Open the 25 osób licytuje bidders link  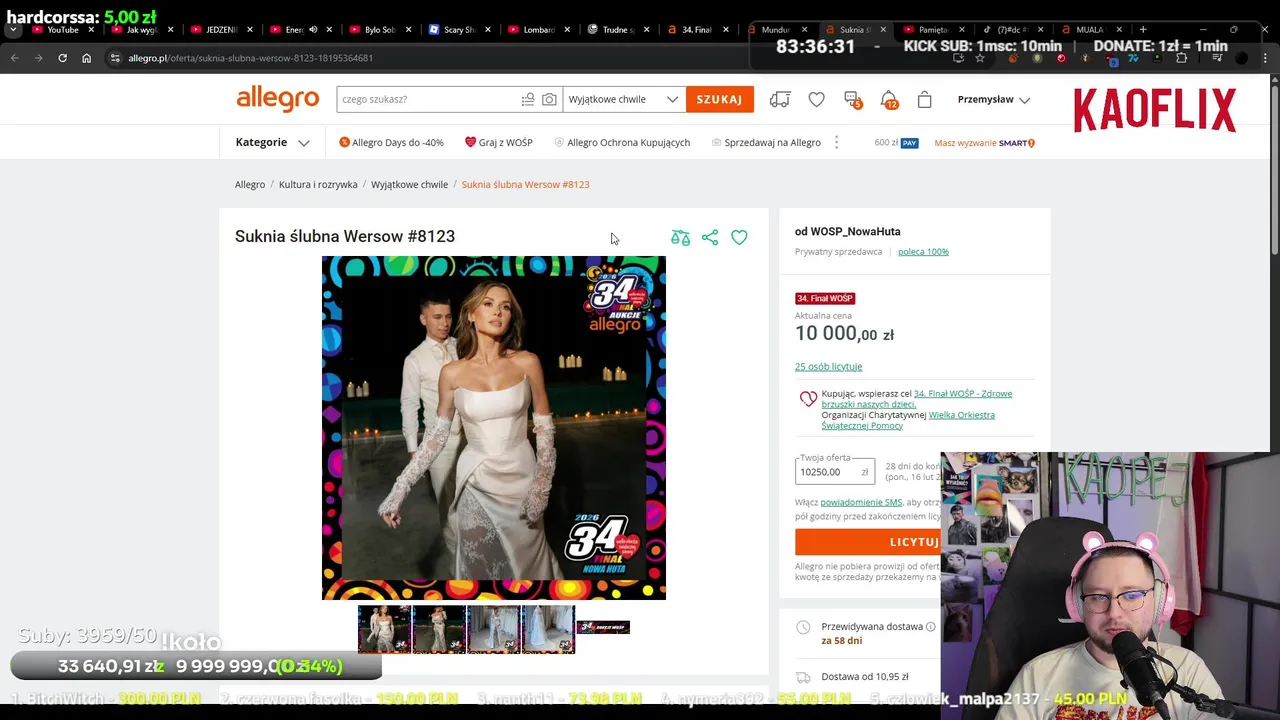828,367
